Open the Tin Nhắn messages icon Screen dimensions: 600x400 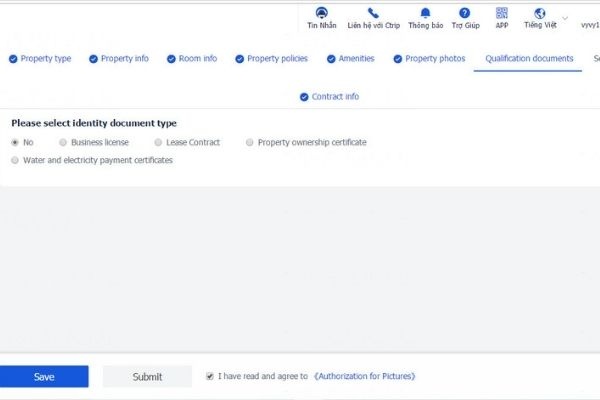coord(321,13)
